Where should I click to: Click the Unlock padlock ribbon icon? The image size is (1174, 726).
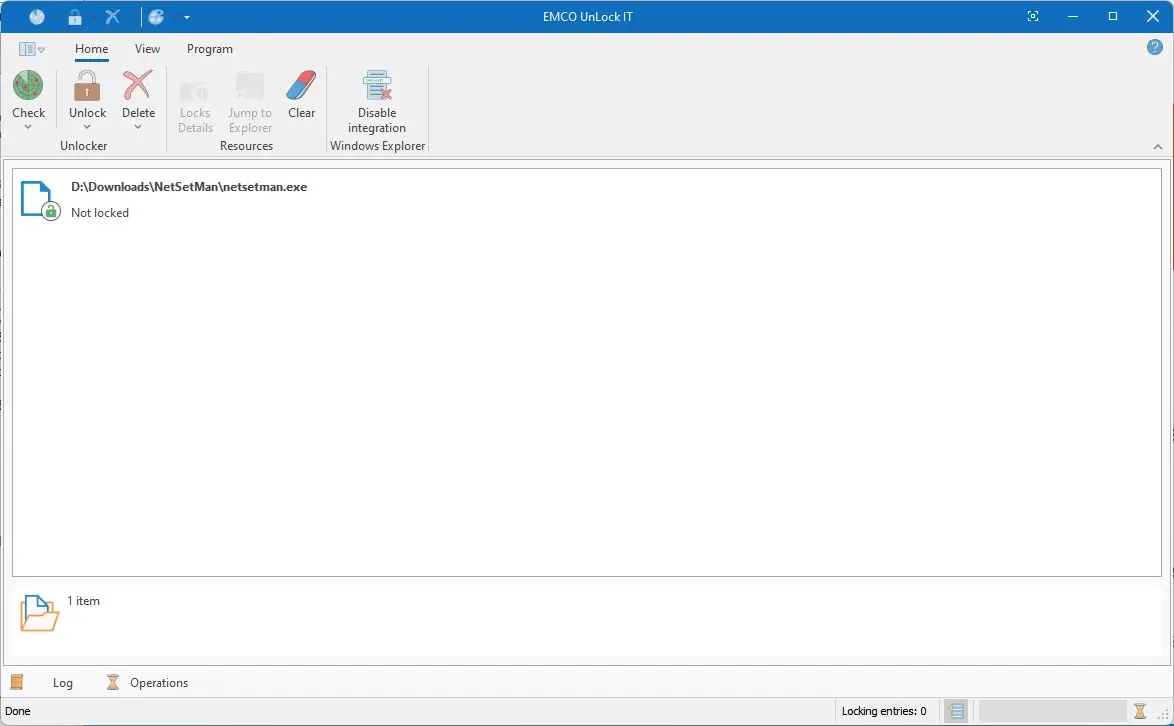click(x=87, y=85)
